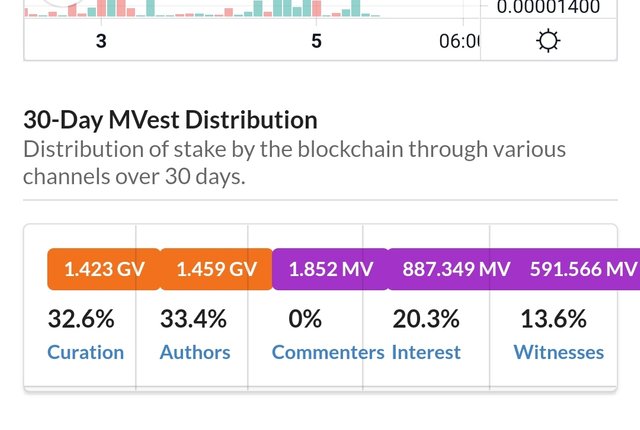This screenshot has width=640, height=430.
Task: Select the 887.349 MV badge
Action: (x=455, y=269)
